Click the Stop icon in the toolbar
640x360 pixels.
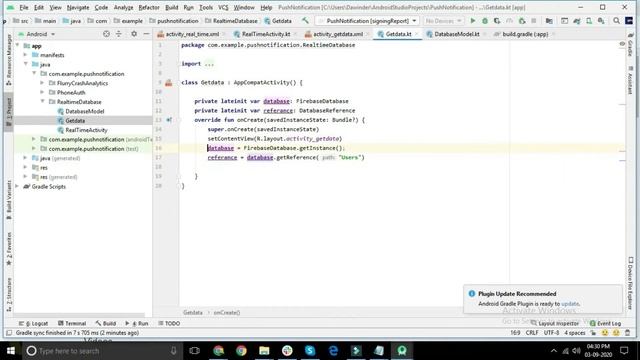(x=533, y=20)
